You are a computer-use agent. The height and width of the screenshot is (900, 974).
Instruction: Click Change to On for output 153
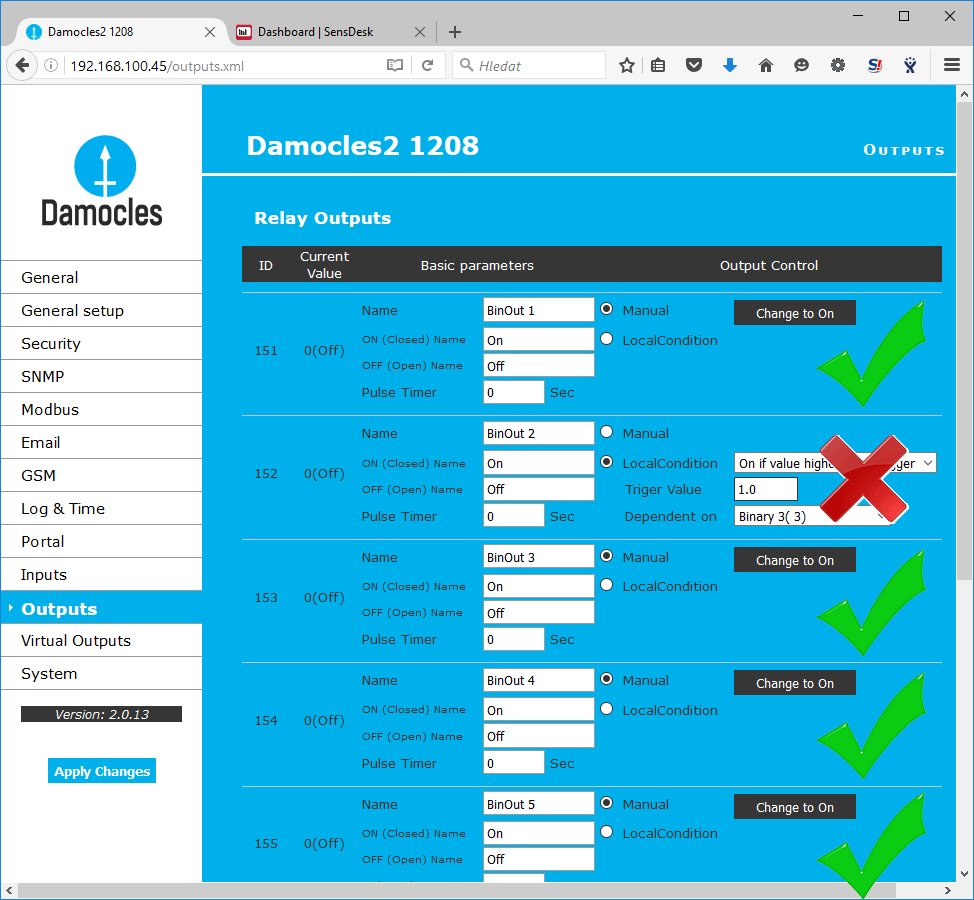point(794,560)
